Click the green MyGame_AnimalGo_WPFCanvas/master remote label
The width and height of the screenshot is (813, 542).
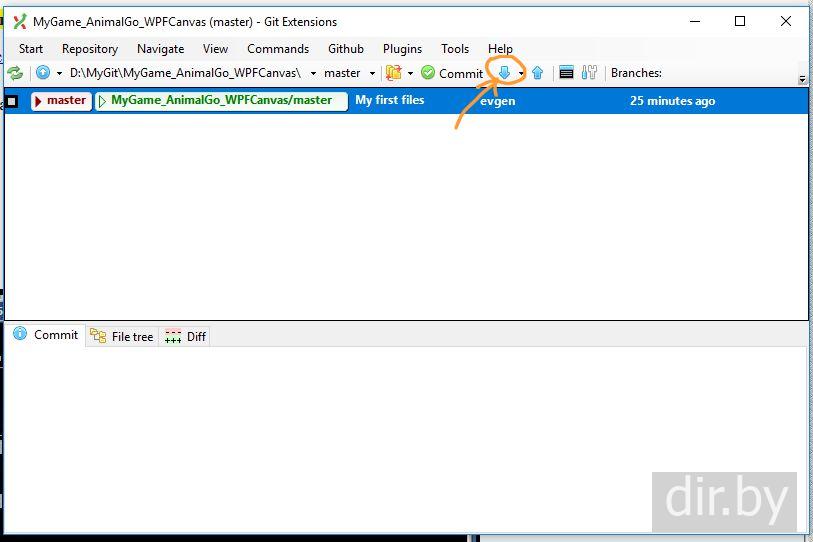tap(221, 101)
